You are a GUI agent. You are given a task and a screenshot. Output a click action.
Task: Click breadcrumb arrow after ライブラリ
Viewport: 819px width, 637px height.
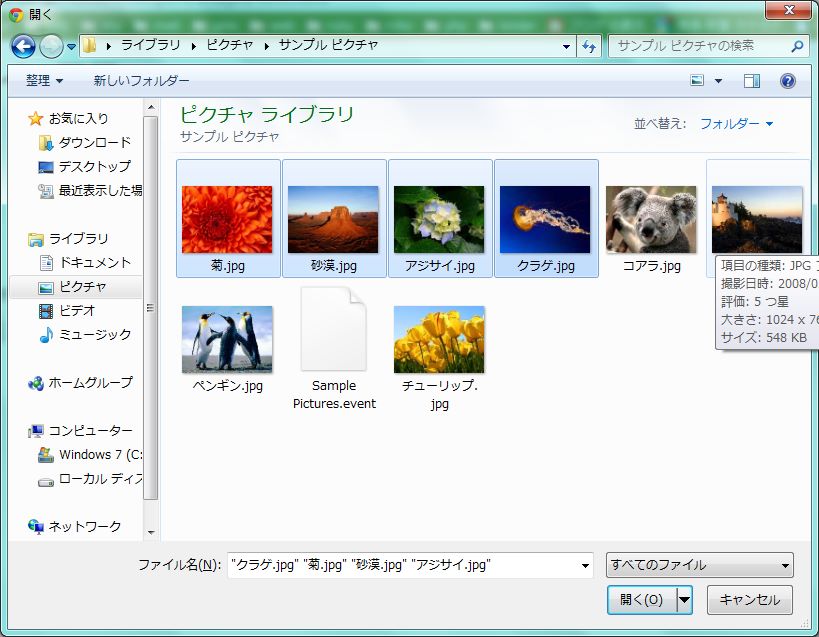(x=194, y=46)
